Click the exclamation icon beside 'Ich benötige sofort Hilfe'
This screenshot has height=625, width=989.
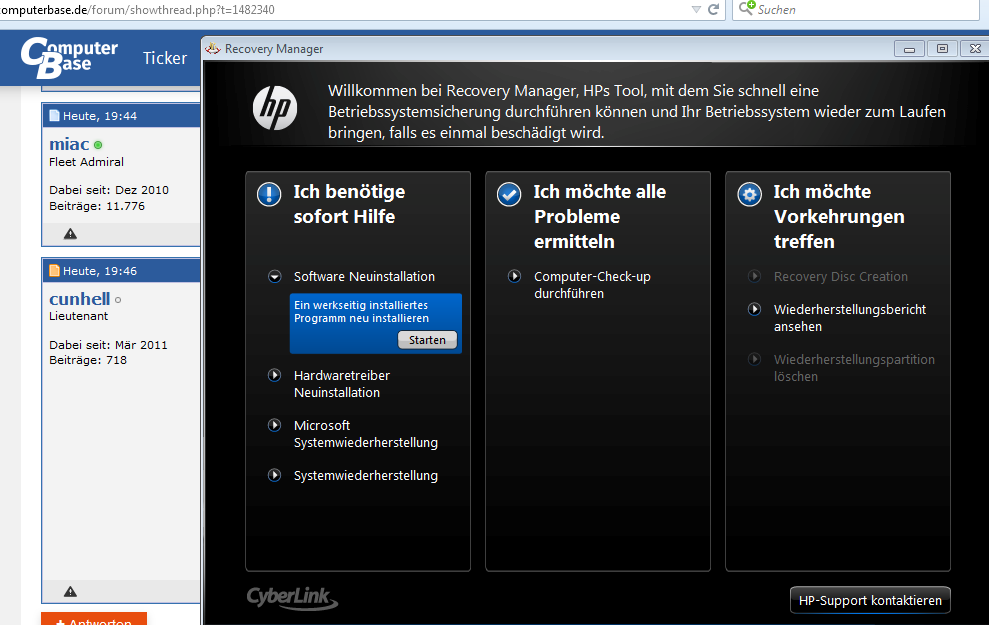coord(269,194)
